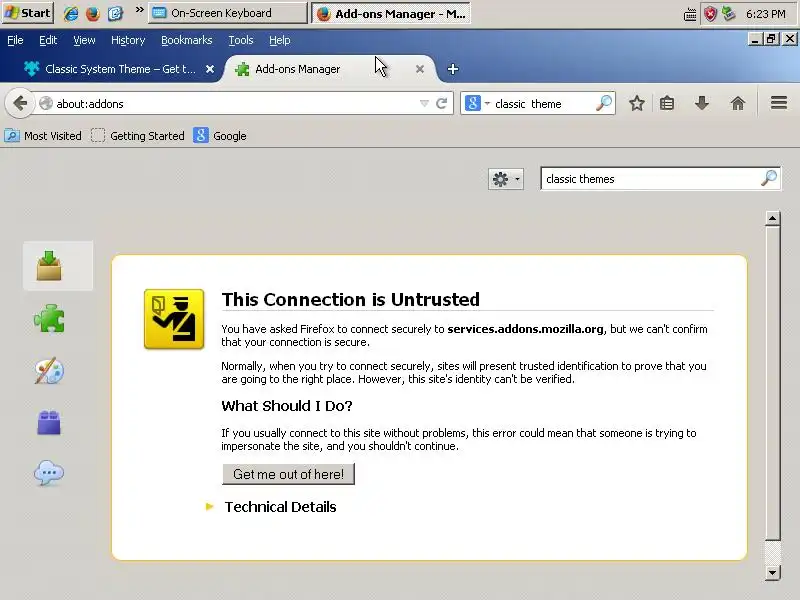This screenshot has height=600, width=800.
Task: Open the View menu
Action: tap(84, 40)
